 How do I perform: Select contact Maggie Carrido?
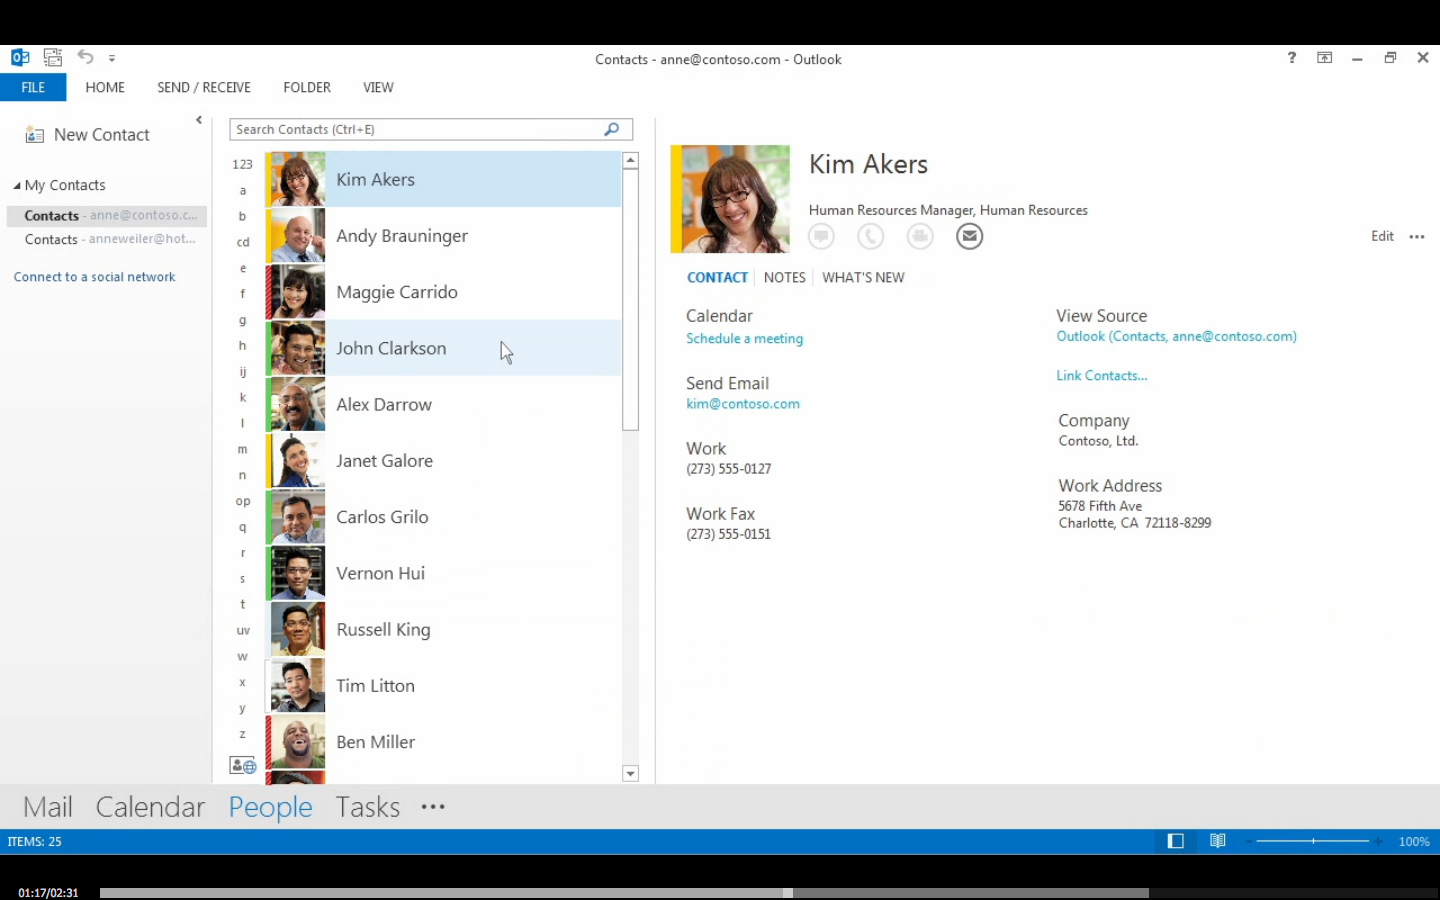click(443, 292)
